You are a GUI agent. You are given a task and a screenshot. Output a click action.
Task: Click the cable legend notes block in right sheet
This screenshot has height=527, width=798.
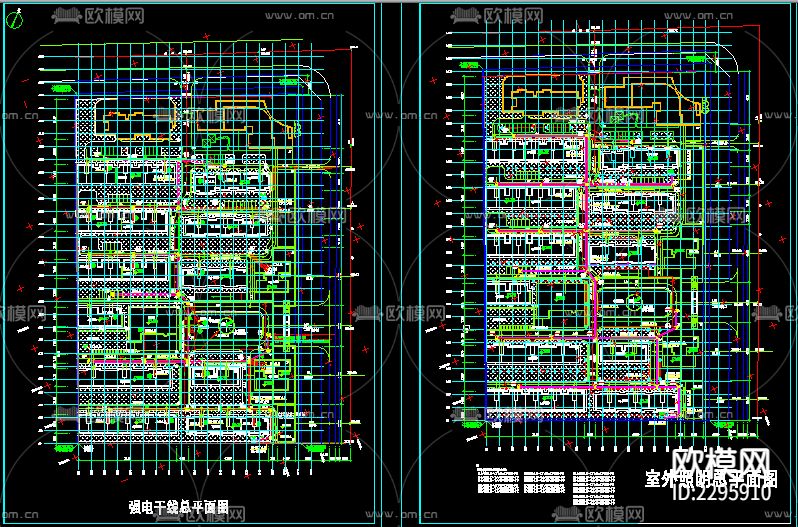(548, 485)
